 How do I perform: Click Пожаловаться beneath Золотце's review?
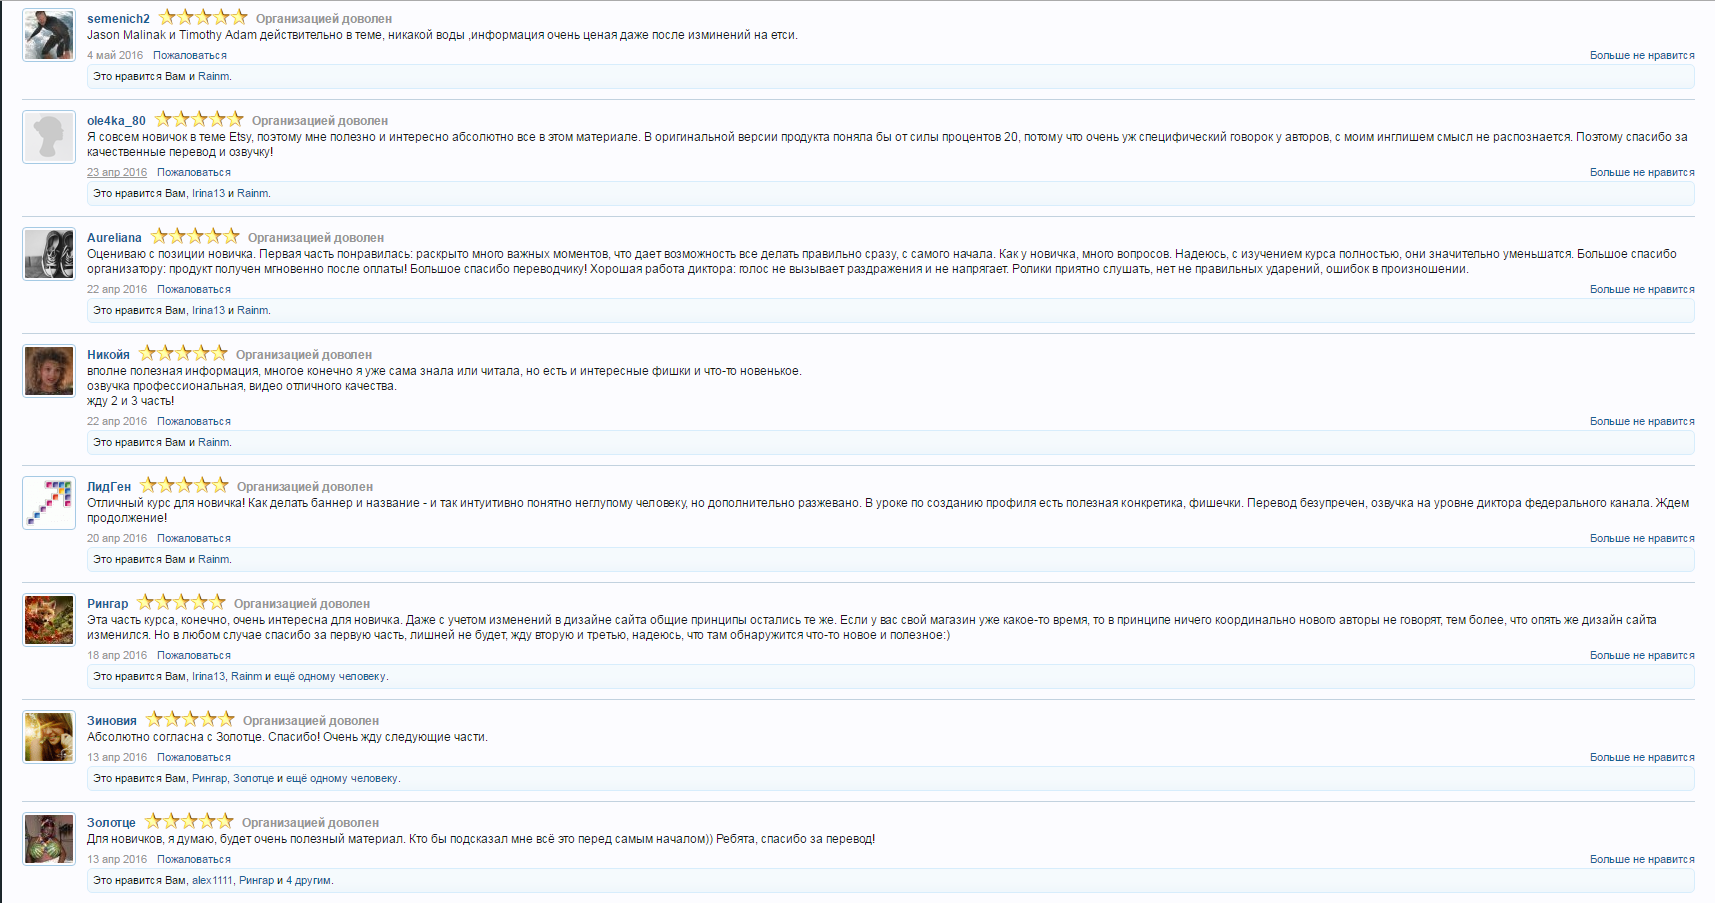(x=194, y=860)
